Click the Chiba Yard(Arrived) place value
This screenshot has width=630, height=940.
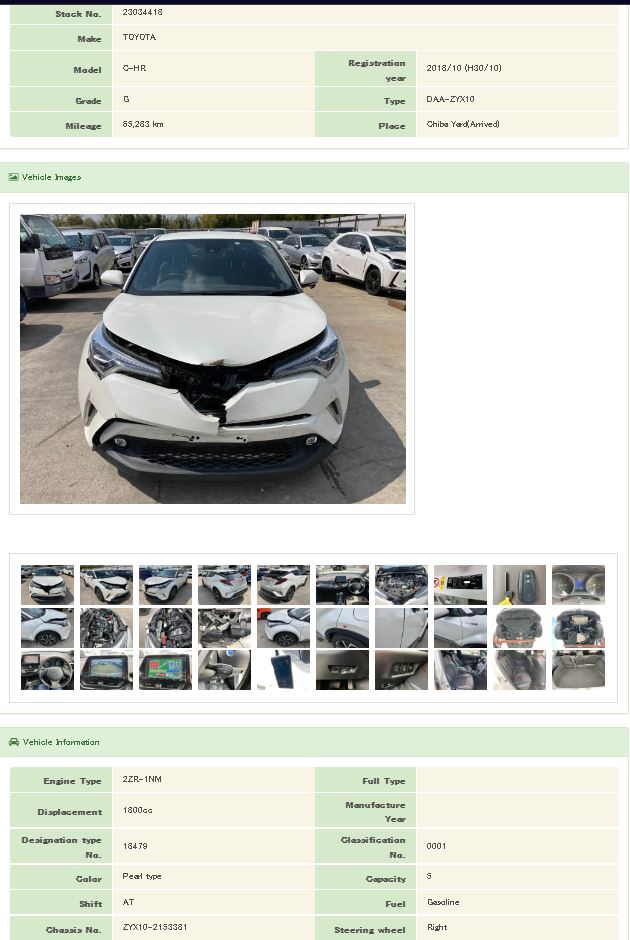pyautogui.click(x=463, y=124)
